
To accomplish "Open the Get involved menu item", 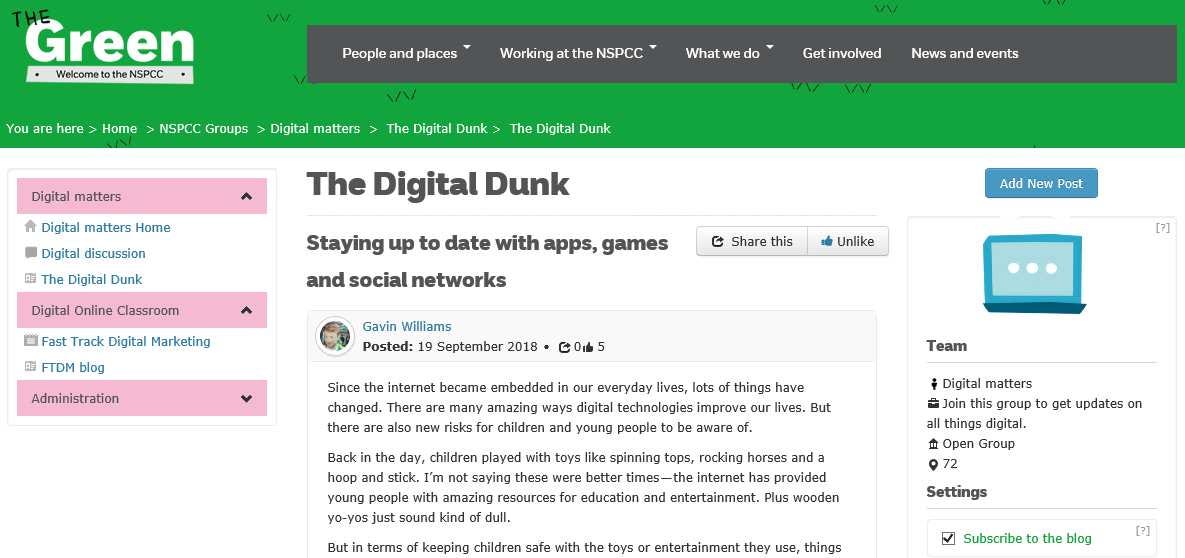I will point(842,53).
